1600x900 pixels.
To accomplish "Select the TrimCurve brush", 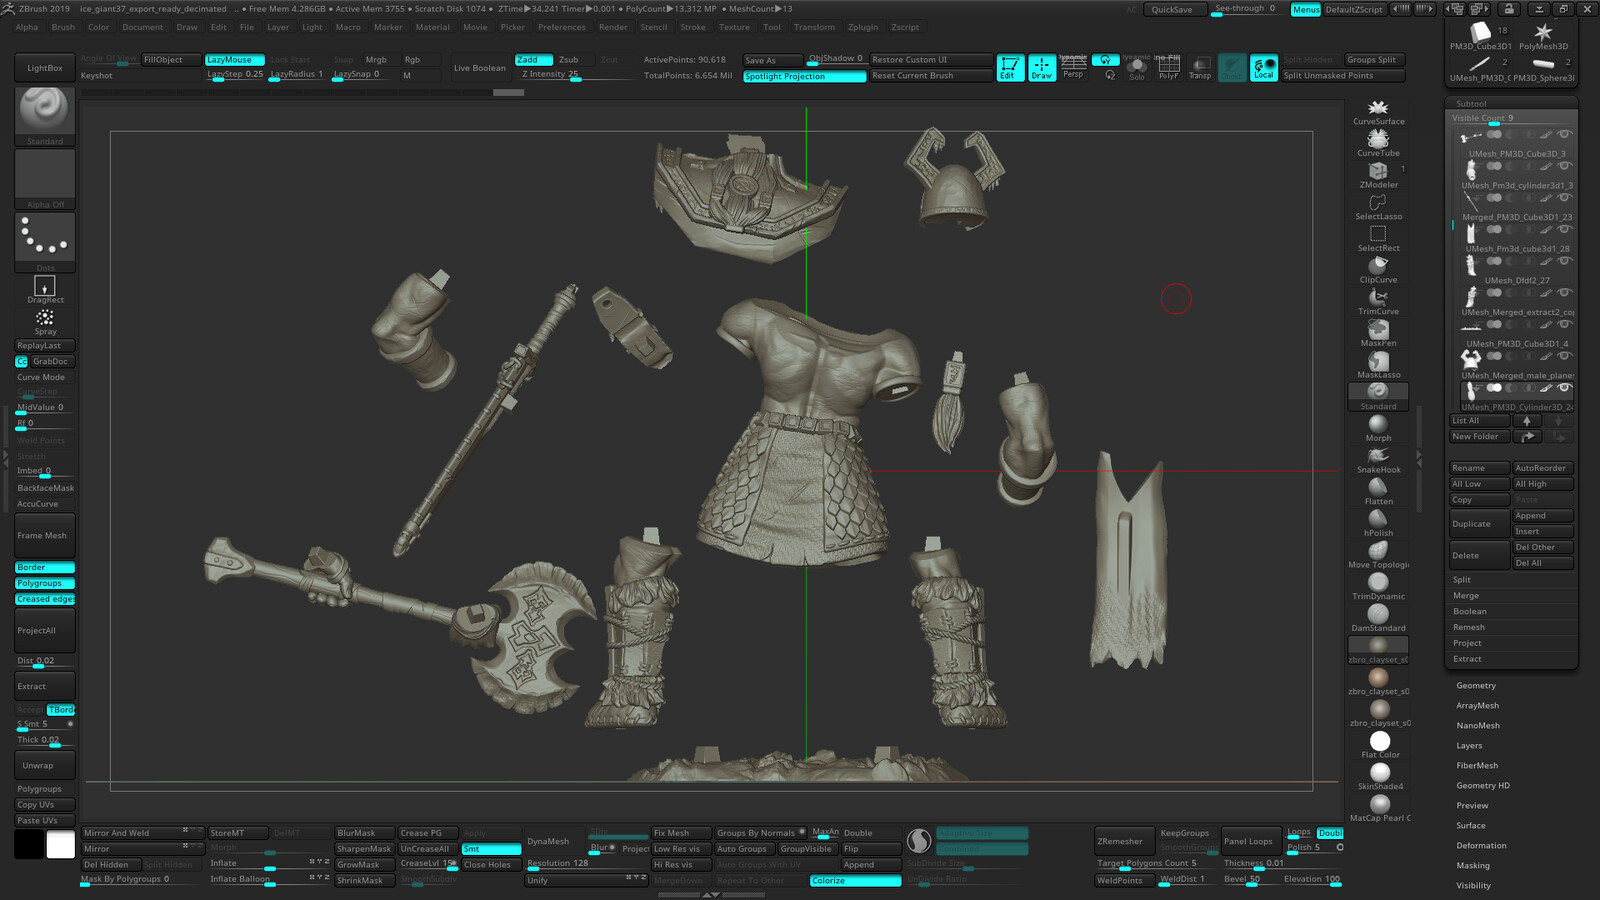I will tap(1378, 301).
